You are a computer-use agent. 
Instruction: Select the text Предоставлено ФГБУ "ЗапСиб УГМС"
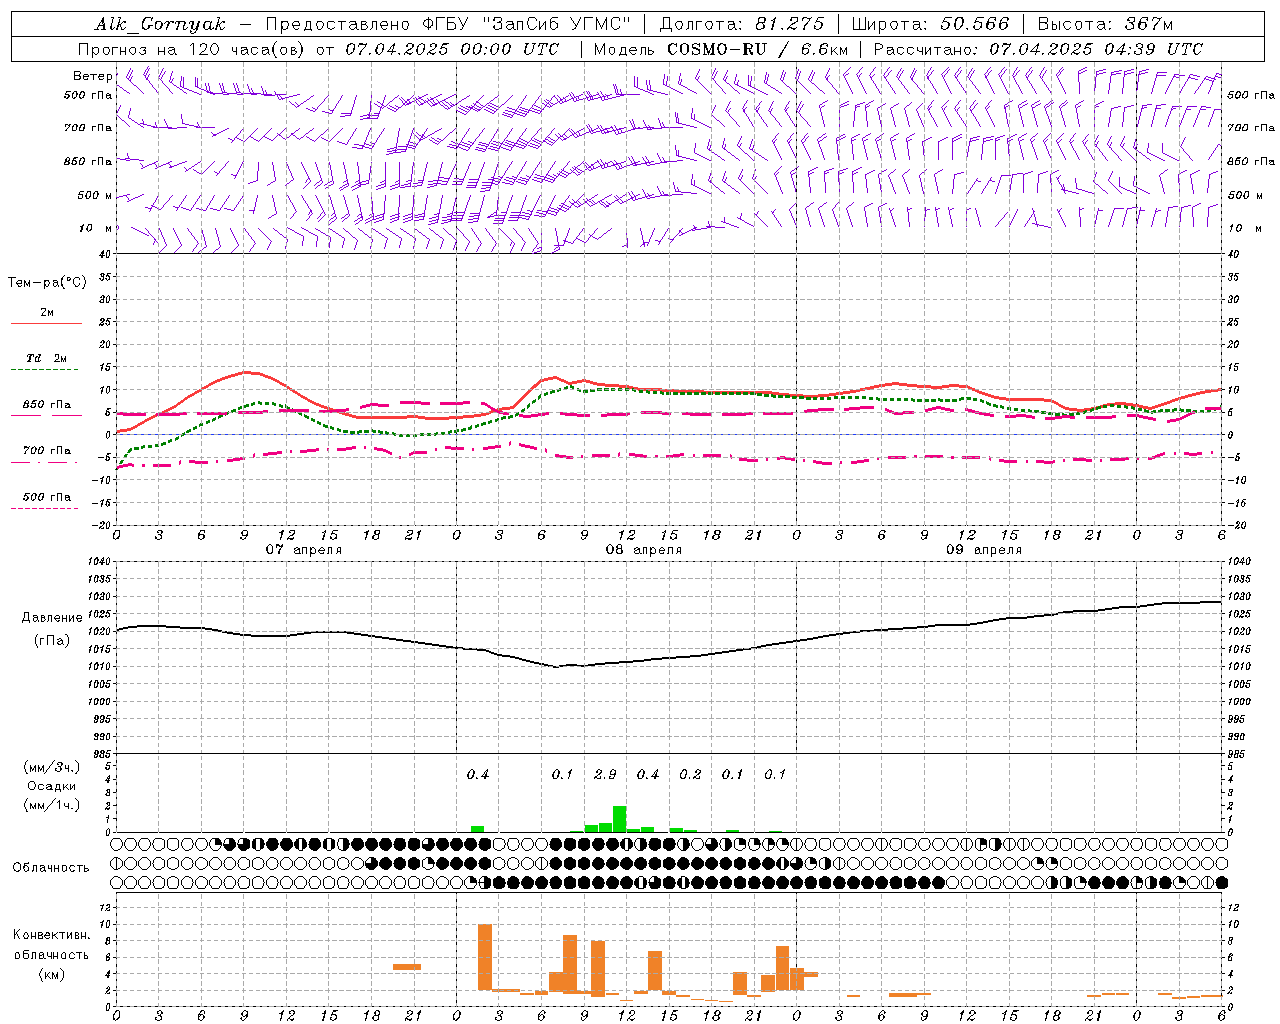click(449, 24)
